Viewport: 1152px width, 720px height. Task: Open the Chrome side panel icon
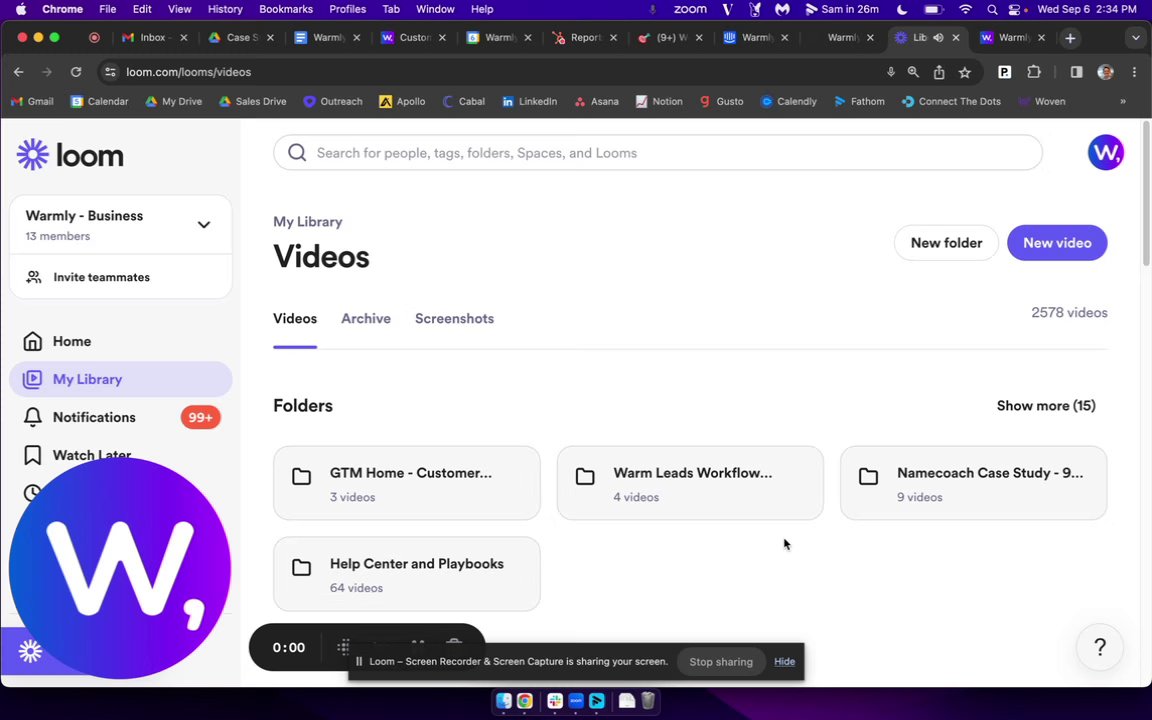(1076, 72)
